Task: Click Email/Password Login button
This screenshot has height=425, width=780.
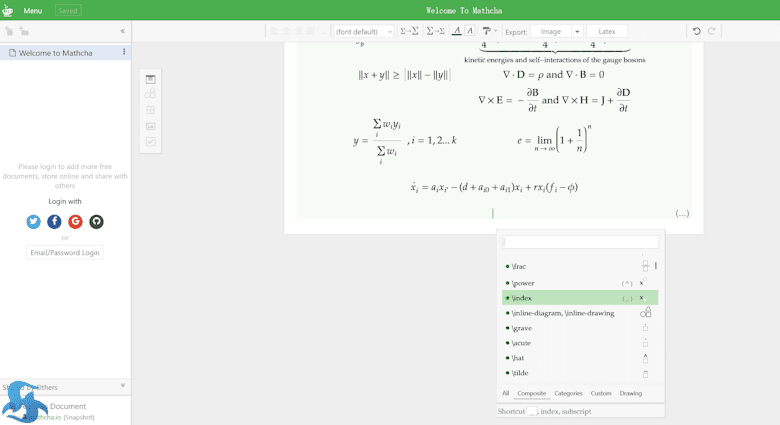Action: coord(65,252)
